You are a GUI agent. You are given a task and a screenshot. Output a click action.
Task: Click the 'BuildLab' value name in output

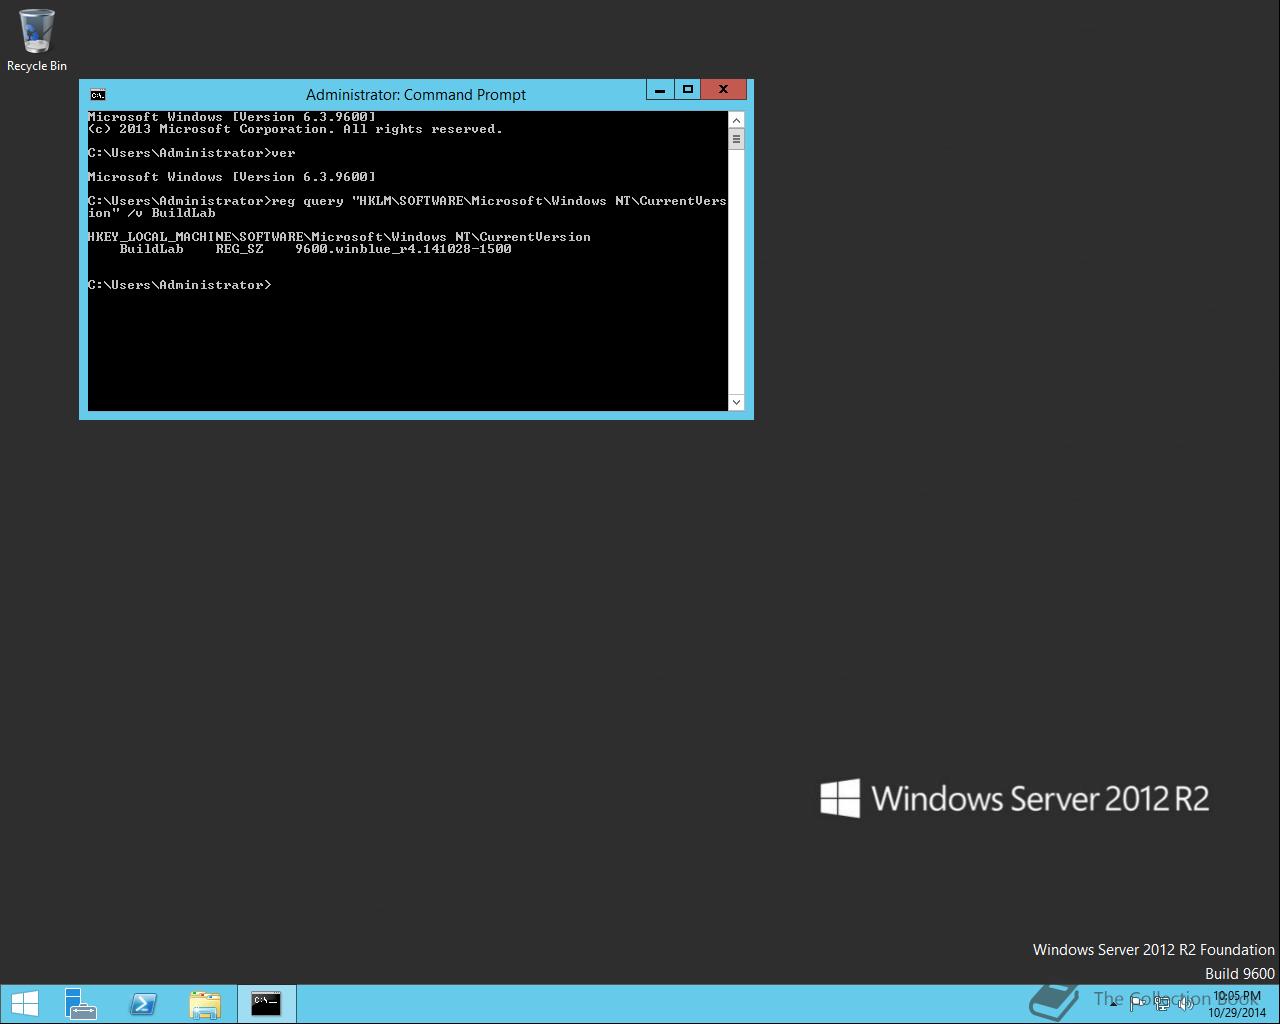click(151, 249)
